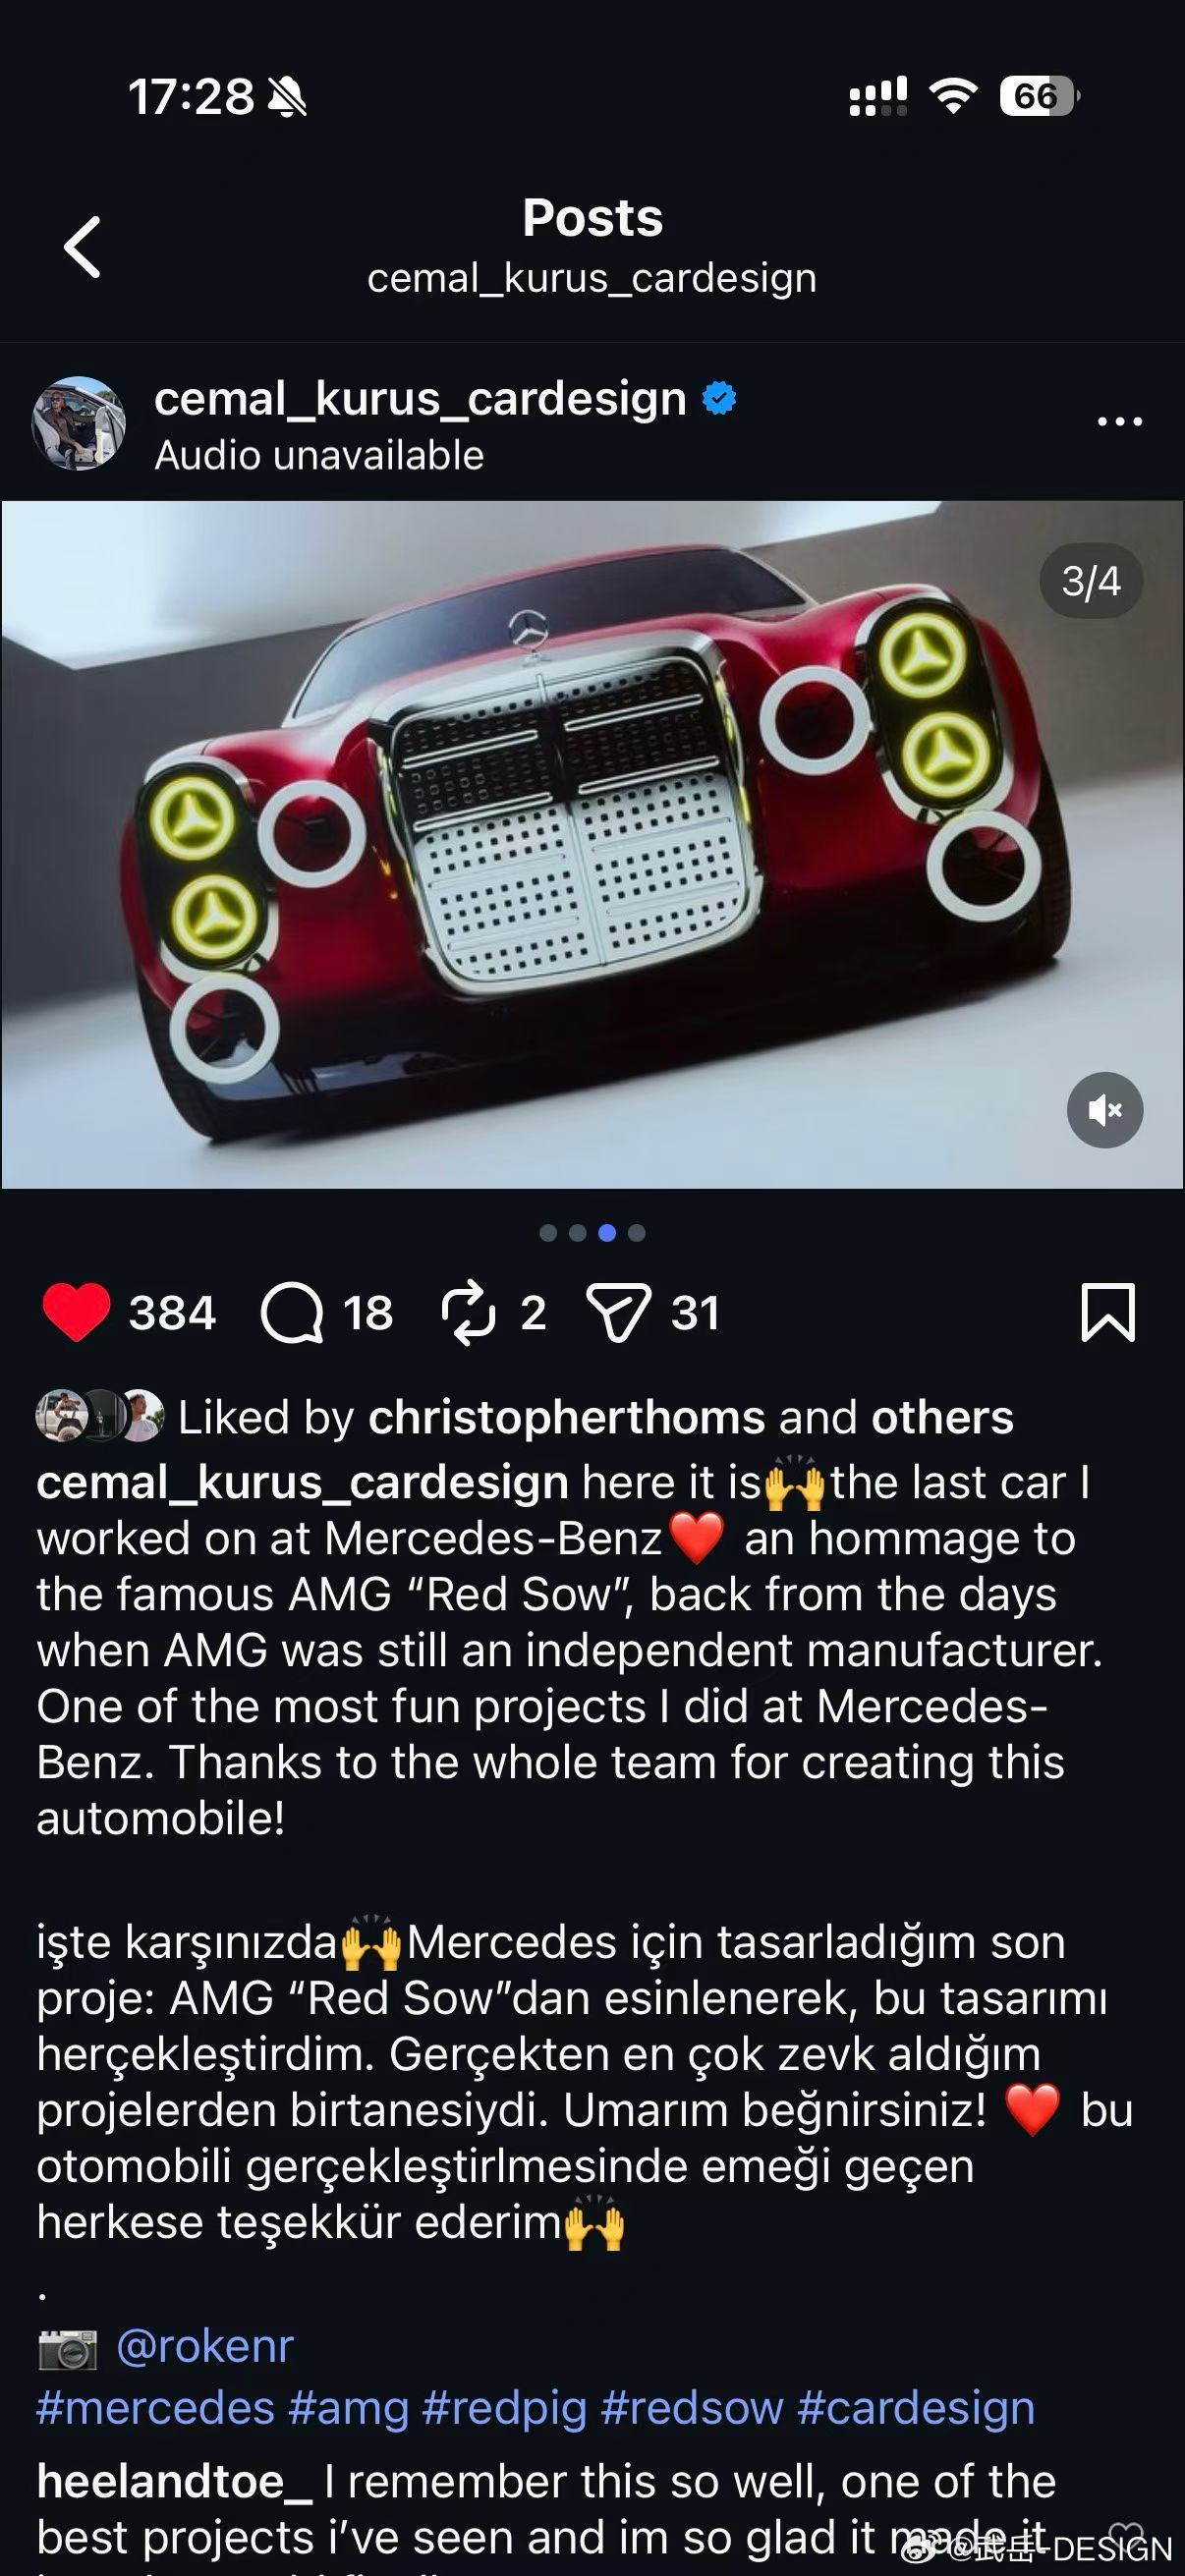Screen dimensions: 1185x2576
Task: Select the fourth carousel page dot
Action: coord(636,1233)
